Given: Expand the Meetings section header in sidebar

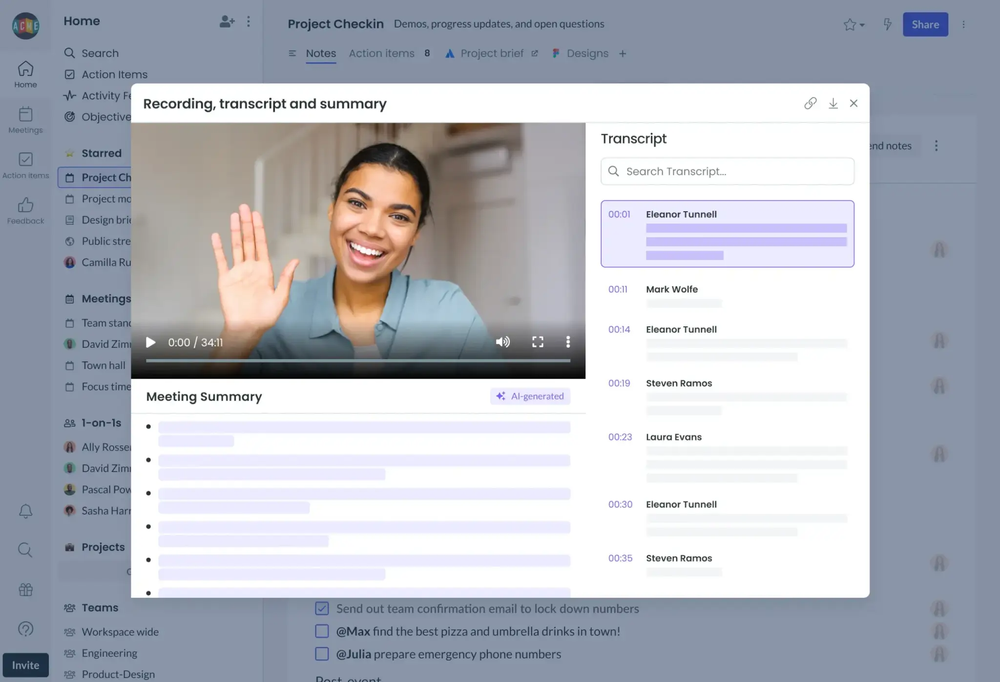Looking at the screenshot, I should point(98,299).
